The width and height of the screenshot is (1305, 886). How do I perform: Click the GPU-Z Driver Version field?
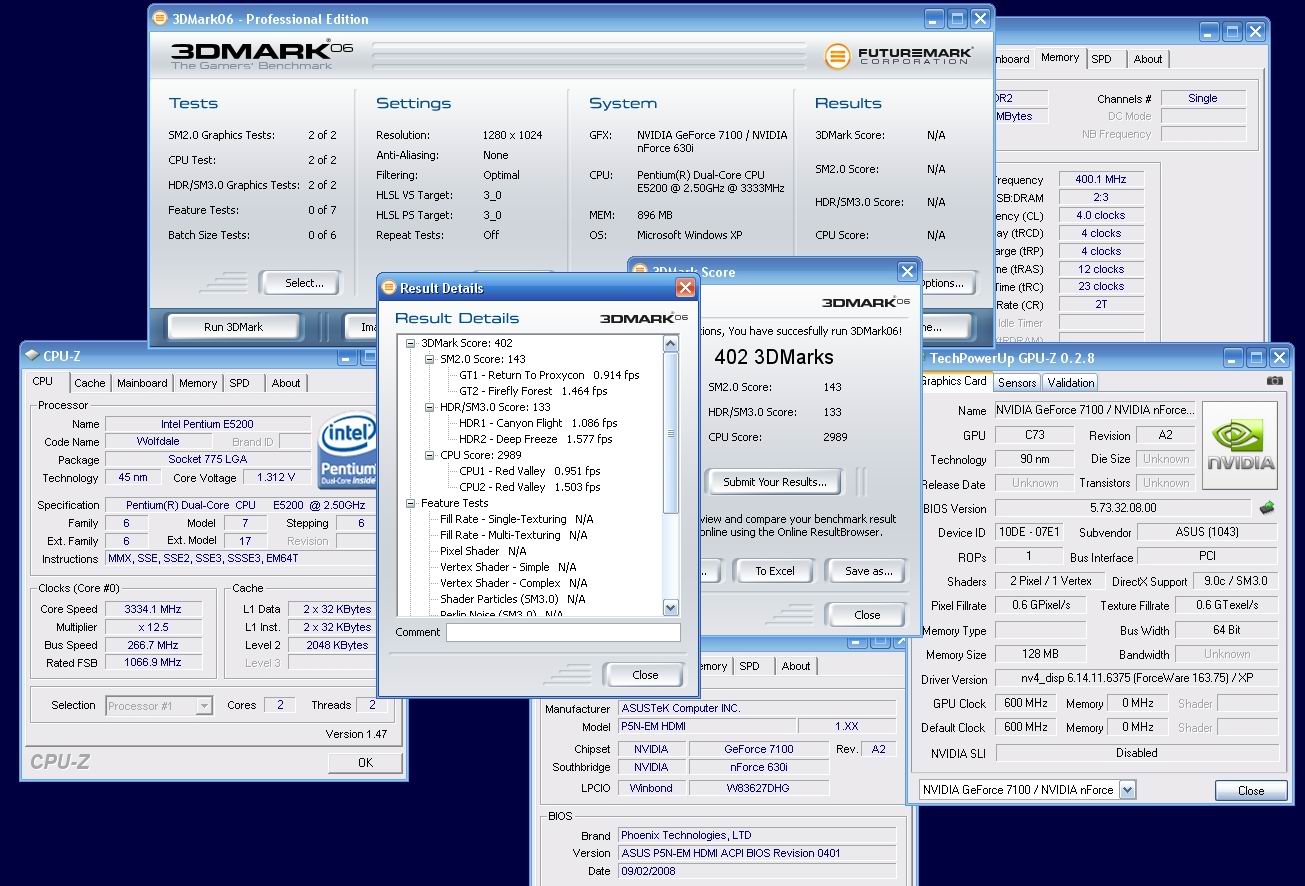pyautogui.click(x=1137, y=678)
